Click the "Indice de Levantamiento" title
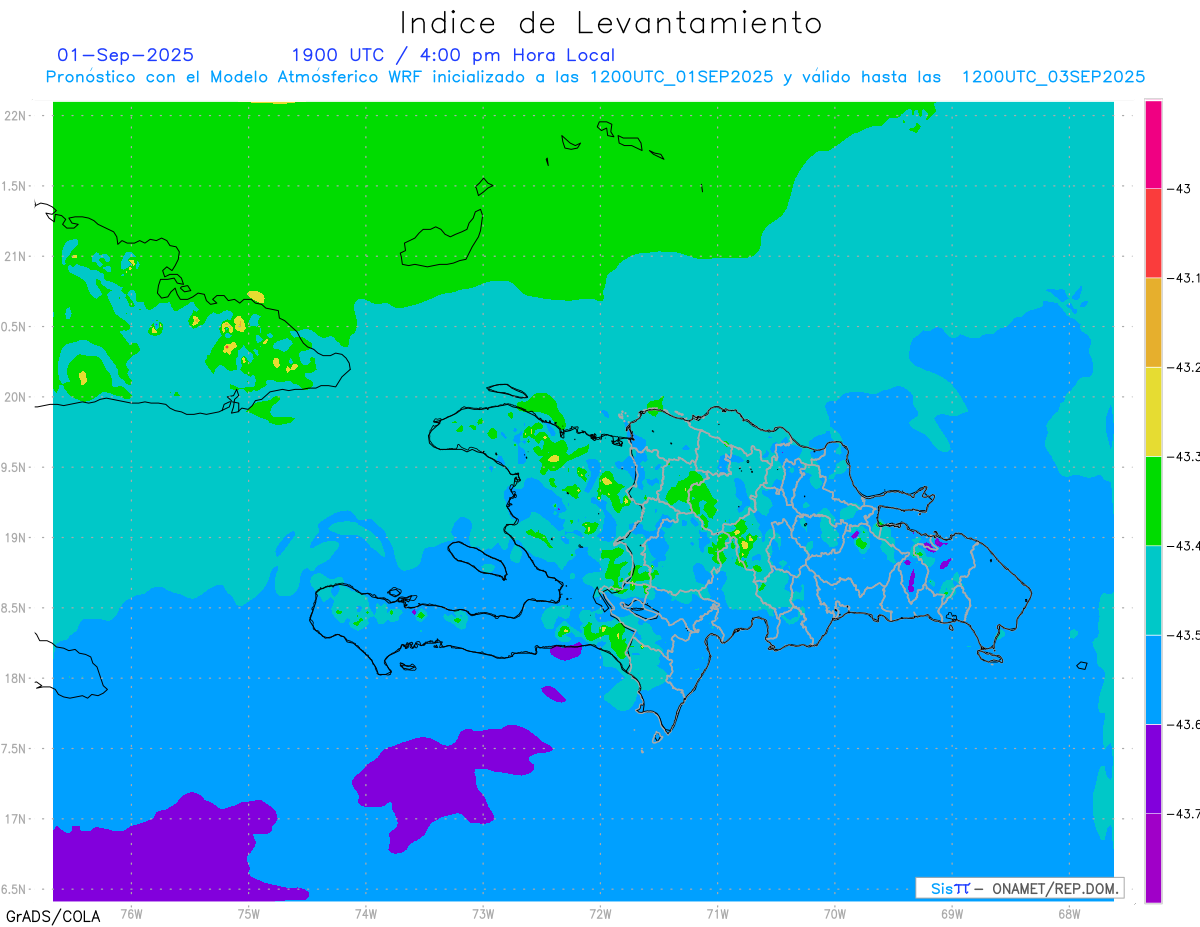This screenshot has height=927, width=1200. coord(611,22)
